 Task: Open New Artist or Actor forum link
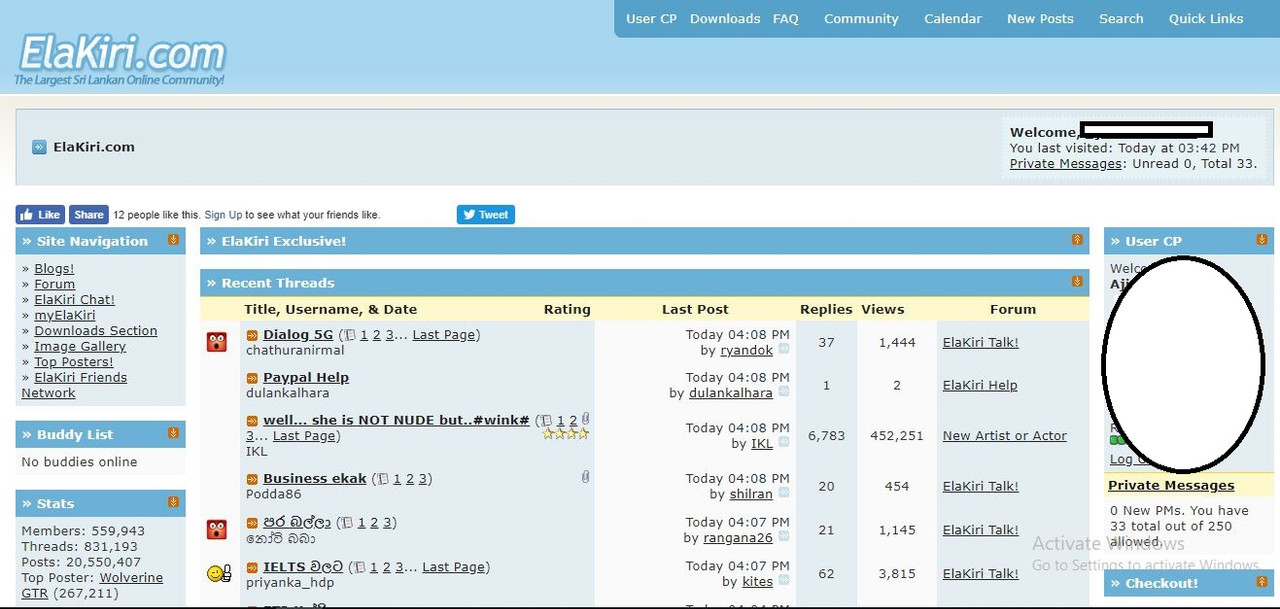tap(1005, 436)
